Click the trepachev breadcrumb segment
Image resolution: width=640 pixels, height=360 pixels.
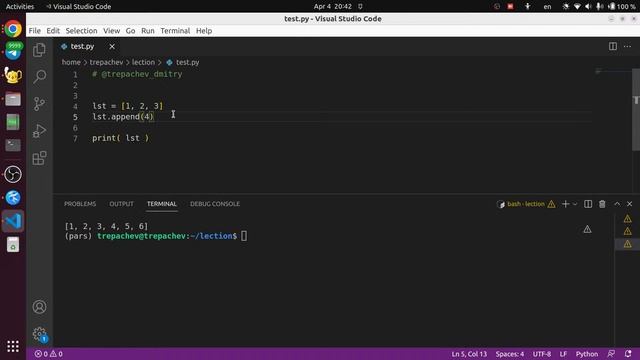click(x=106, y=62)
